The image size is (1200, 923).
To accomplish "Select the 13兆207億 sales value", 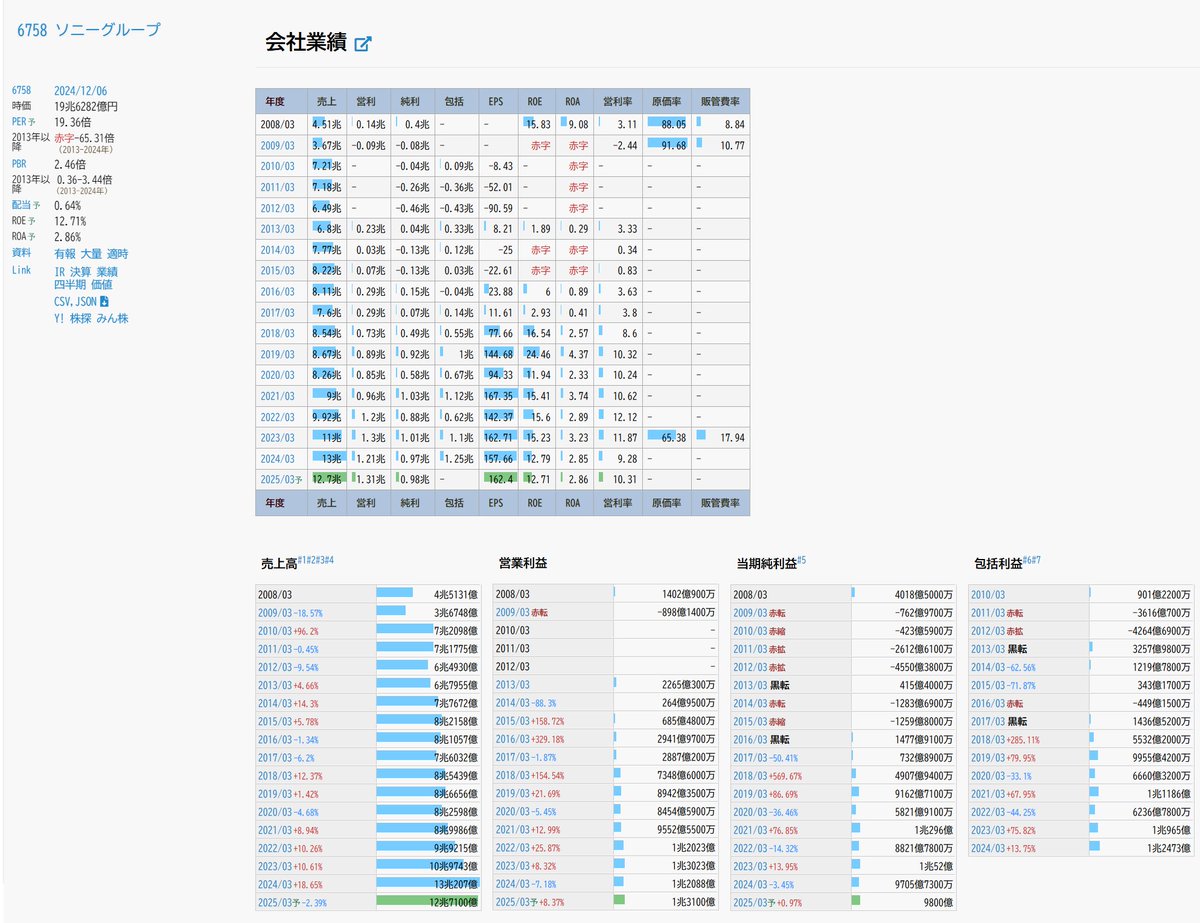I will pos(454,884).
